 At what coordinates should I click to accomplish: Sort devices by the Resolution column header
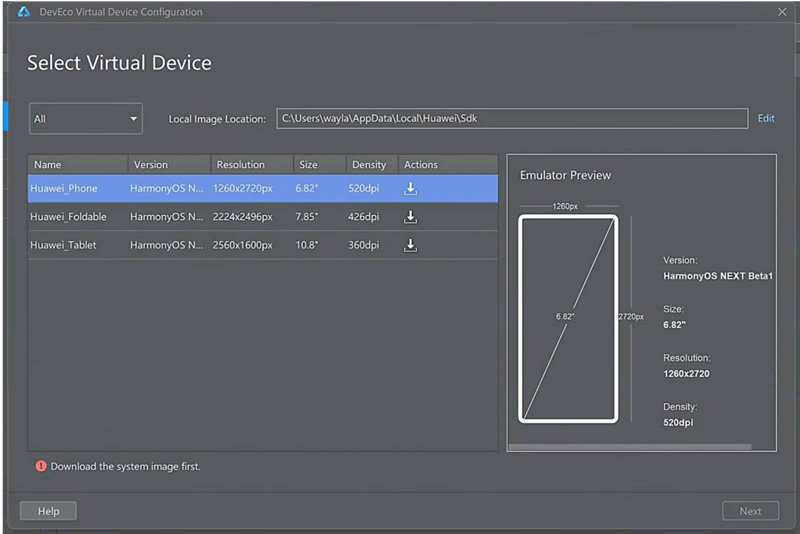(x=252, y=164)
